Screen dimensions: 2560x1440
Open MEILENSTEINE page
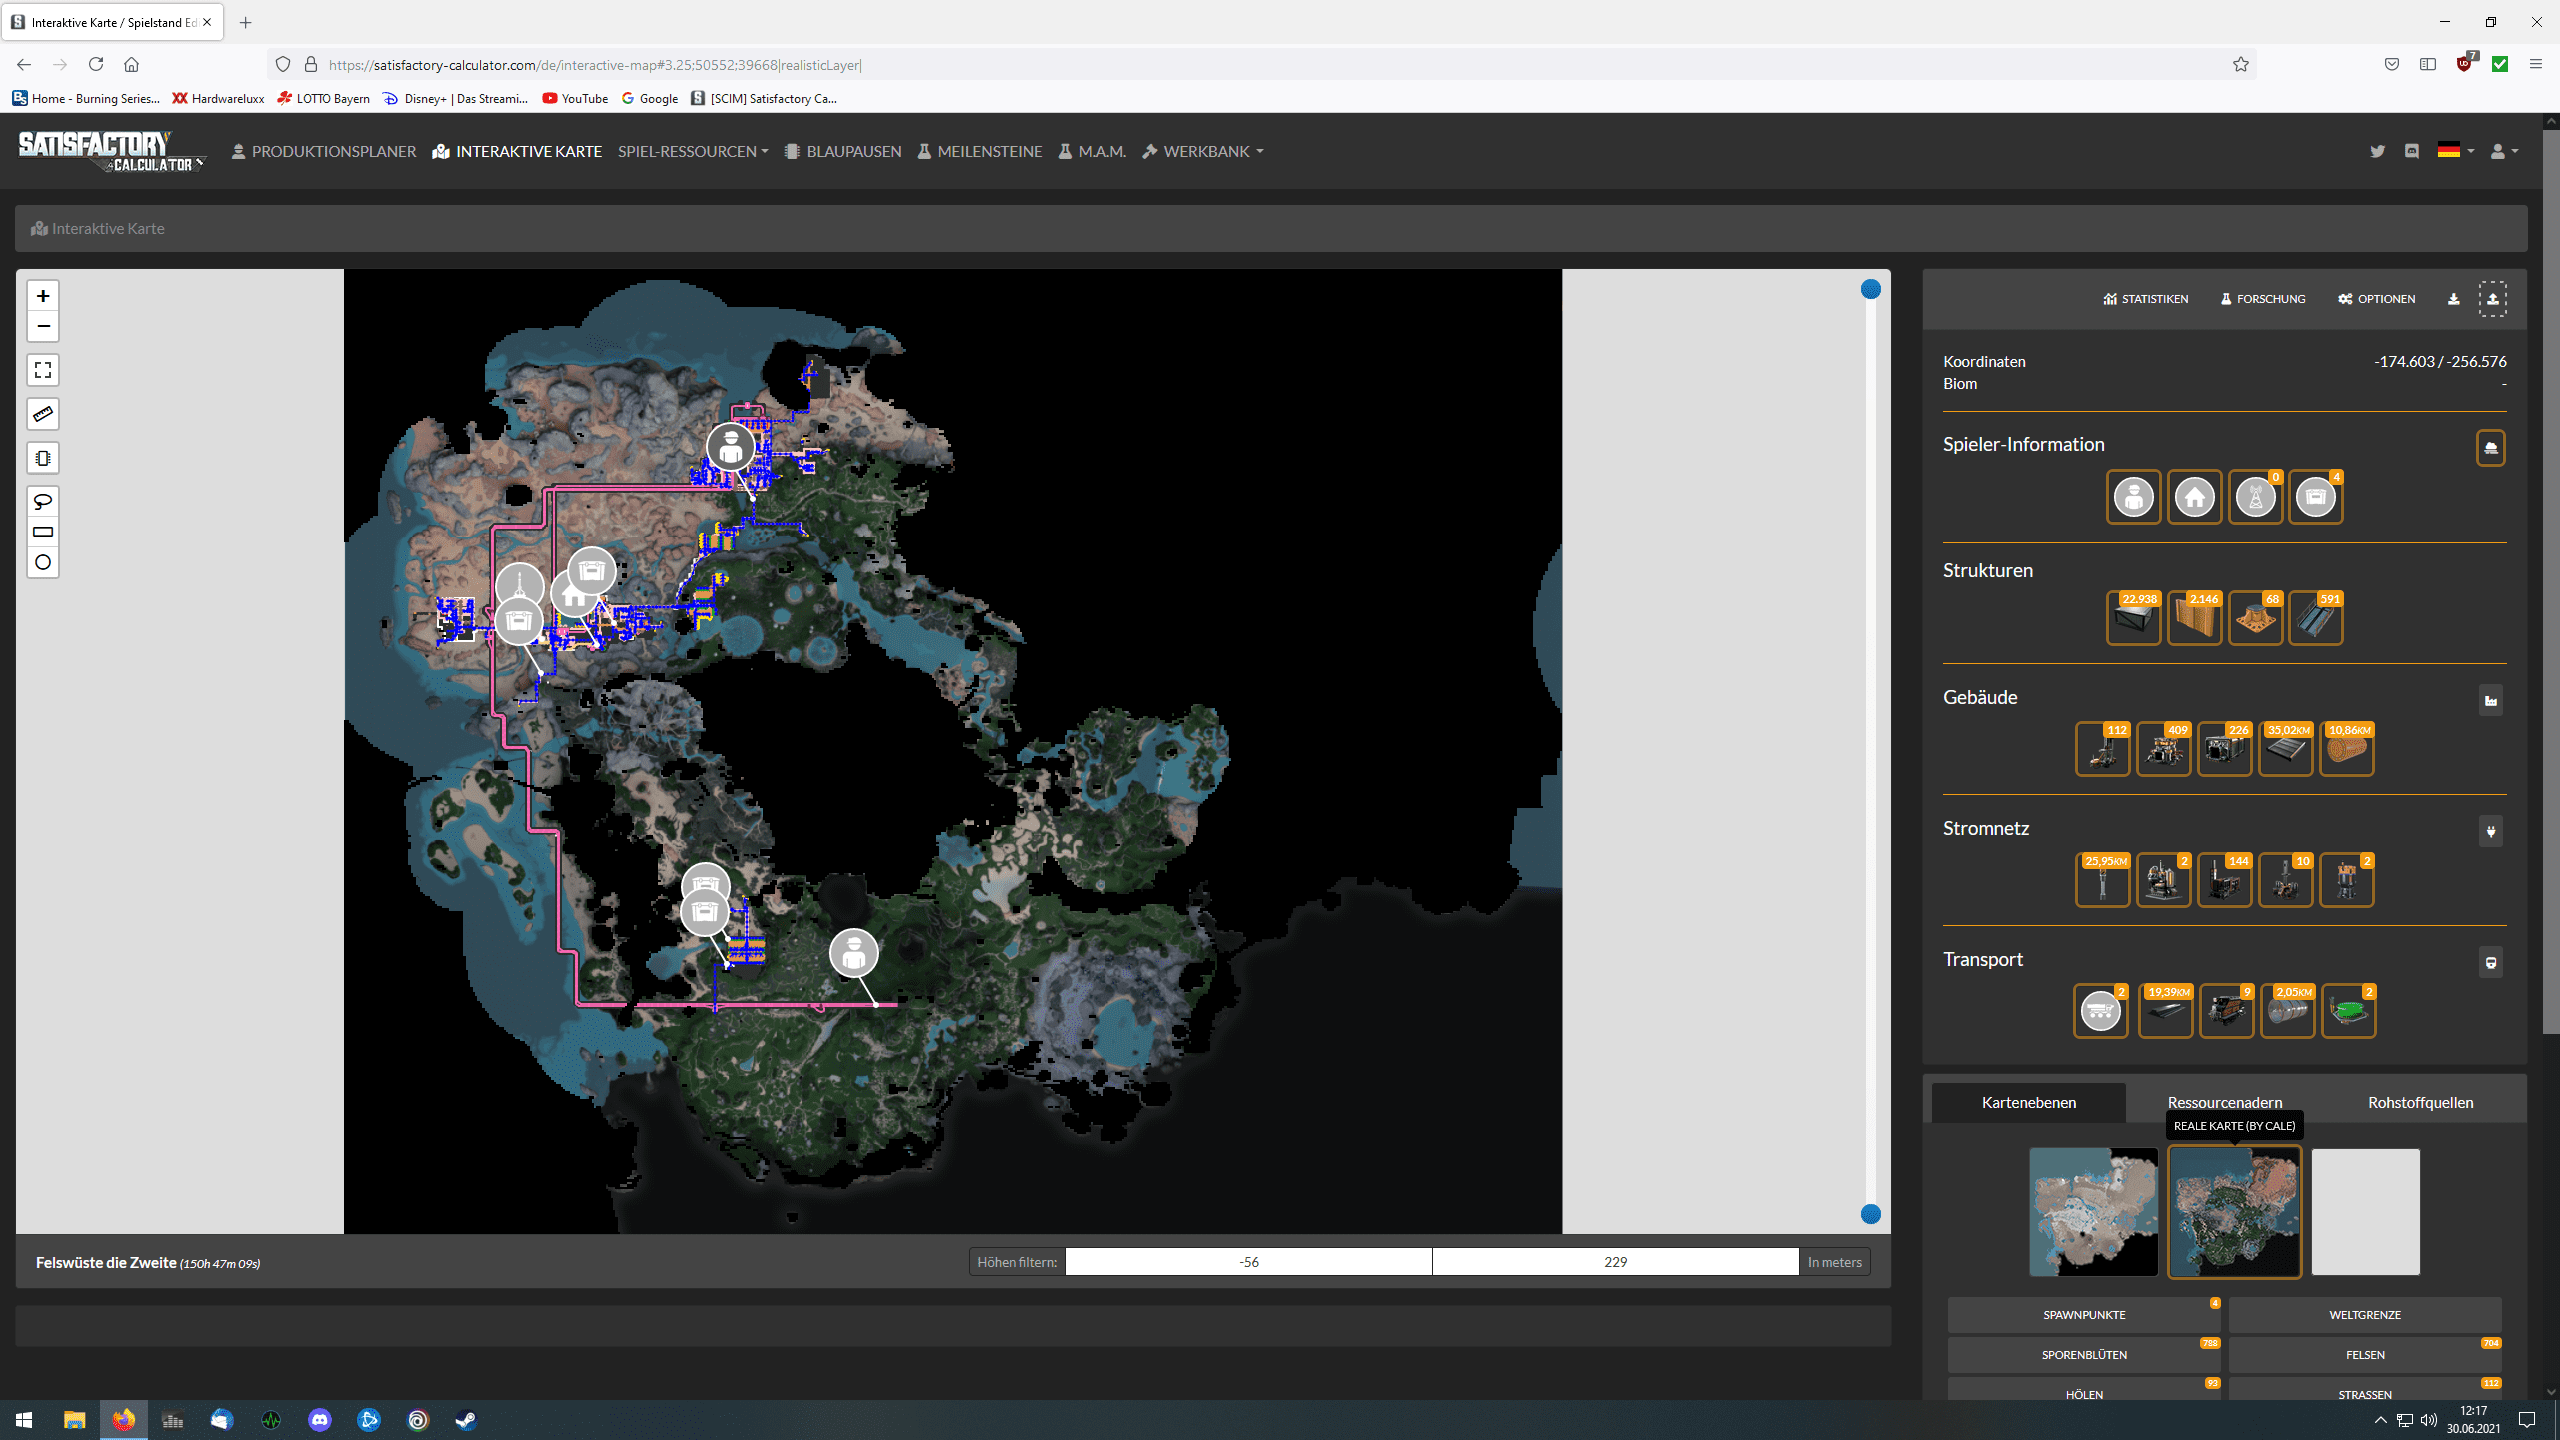(x=980, y=151)
